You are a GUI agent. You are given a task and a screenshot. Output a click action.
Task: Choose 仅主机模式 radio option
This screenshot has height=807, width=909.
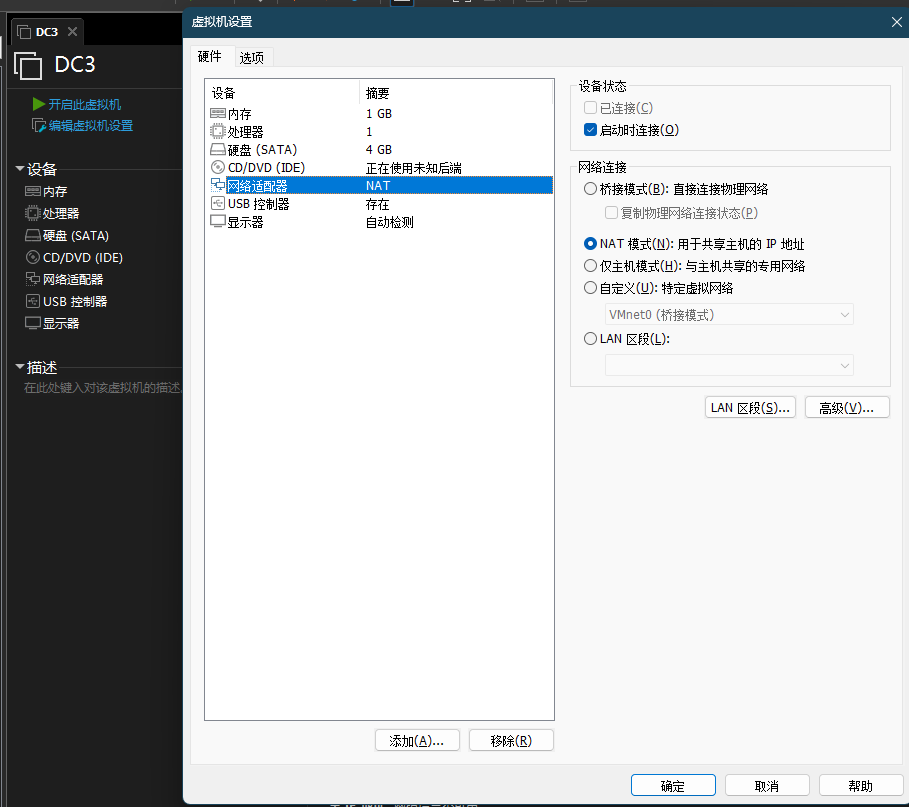590,266
